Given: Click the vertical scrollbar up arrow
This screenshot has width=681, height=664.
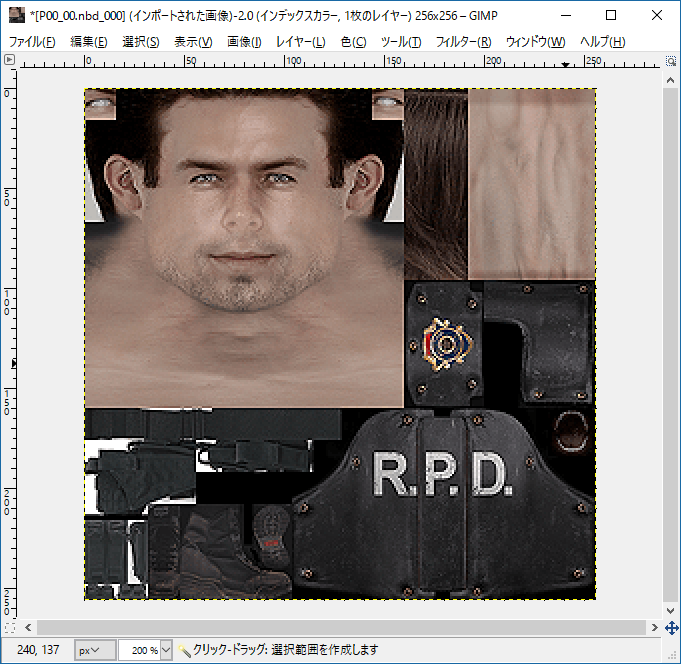Looking at the screenshot, I should [670, 80].
